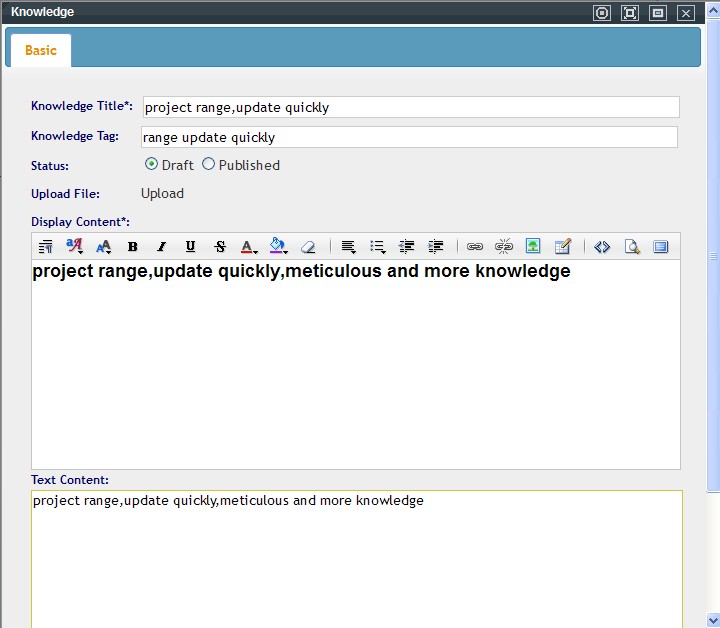This screenshot has width=720, height=628.
Task: Toggle bold formatting in the editor
Action: pos(132,247)
